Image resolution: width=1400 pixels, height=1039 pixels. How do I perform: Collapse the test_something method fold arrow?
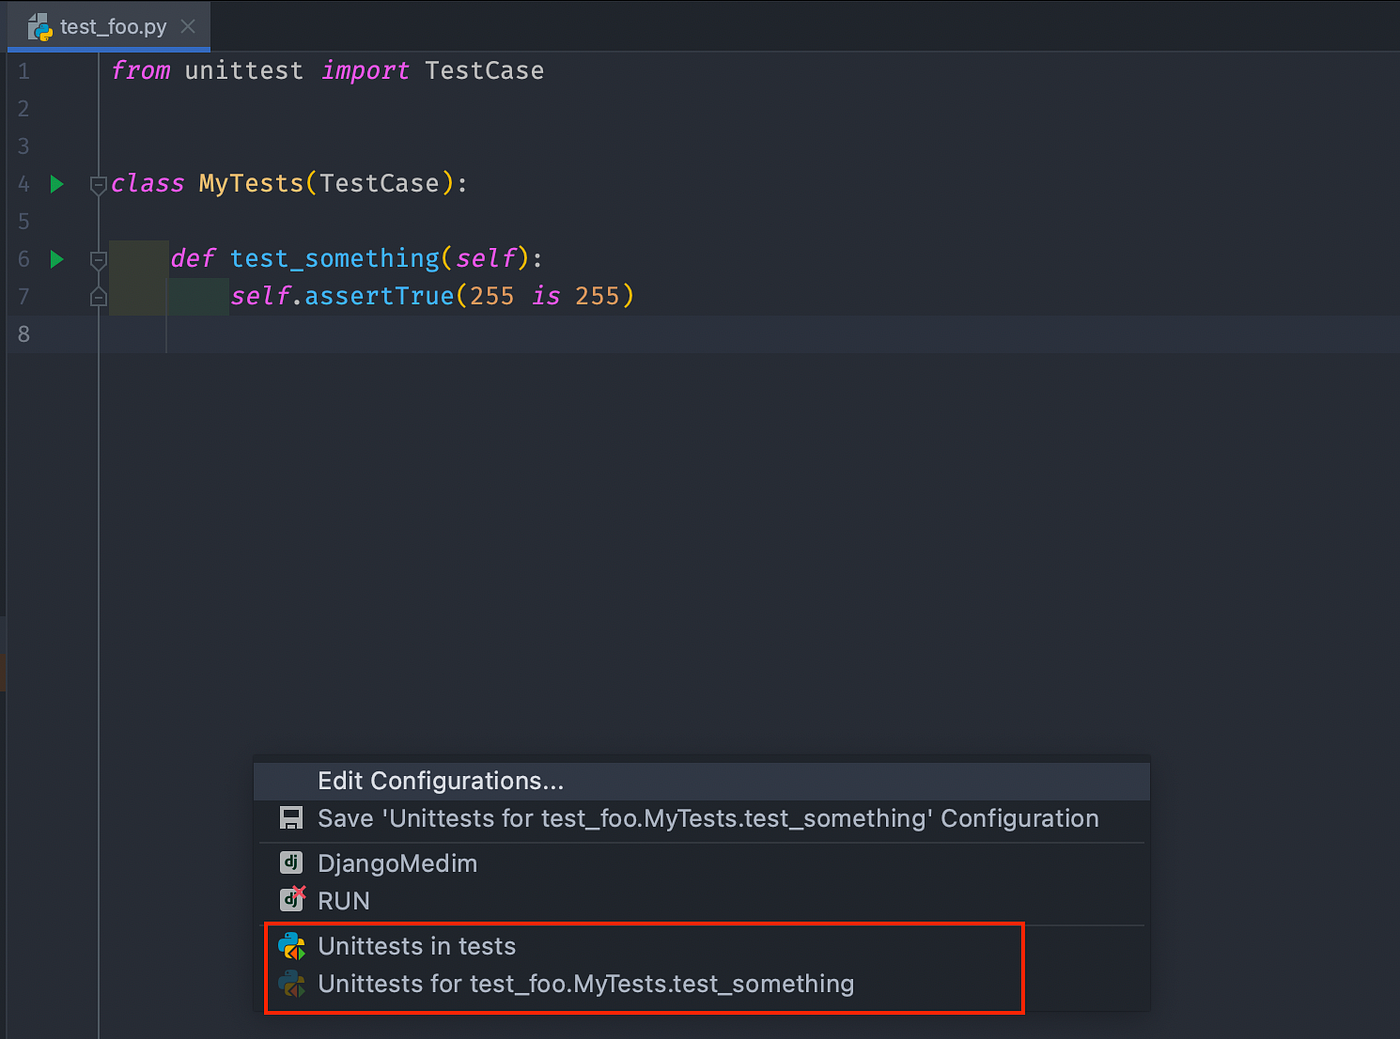[97, 258]
